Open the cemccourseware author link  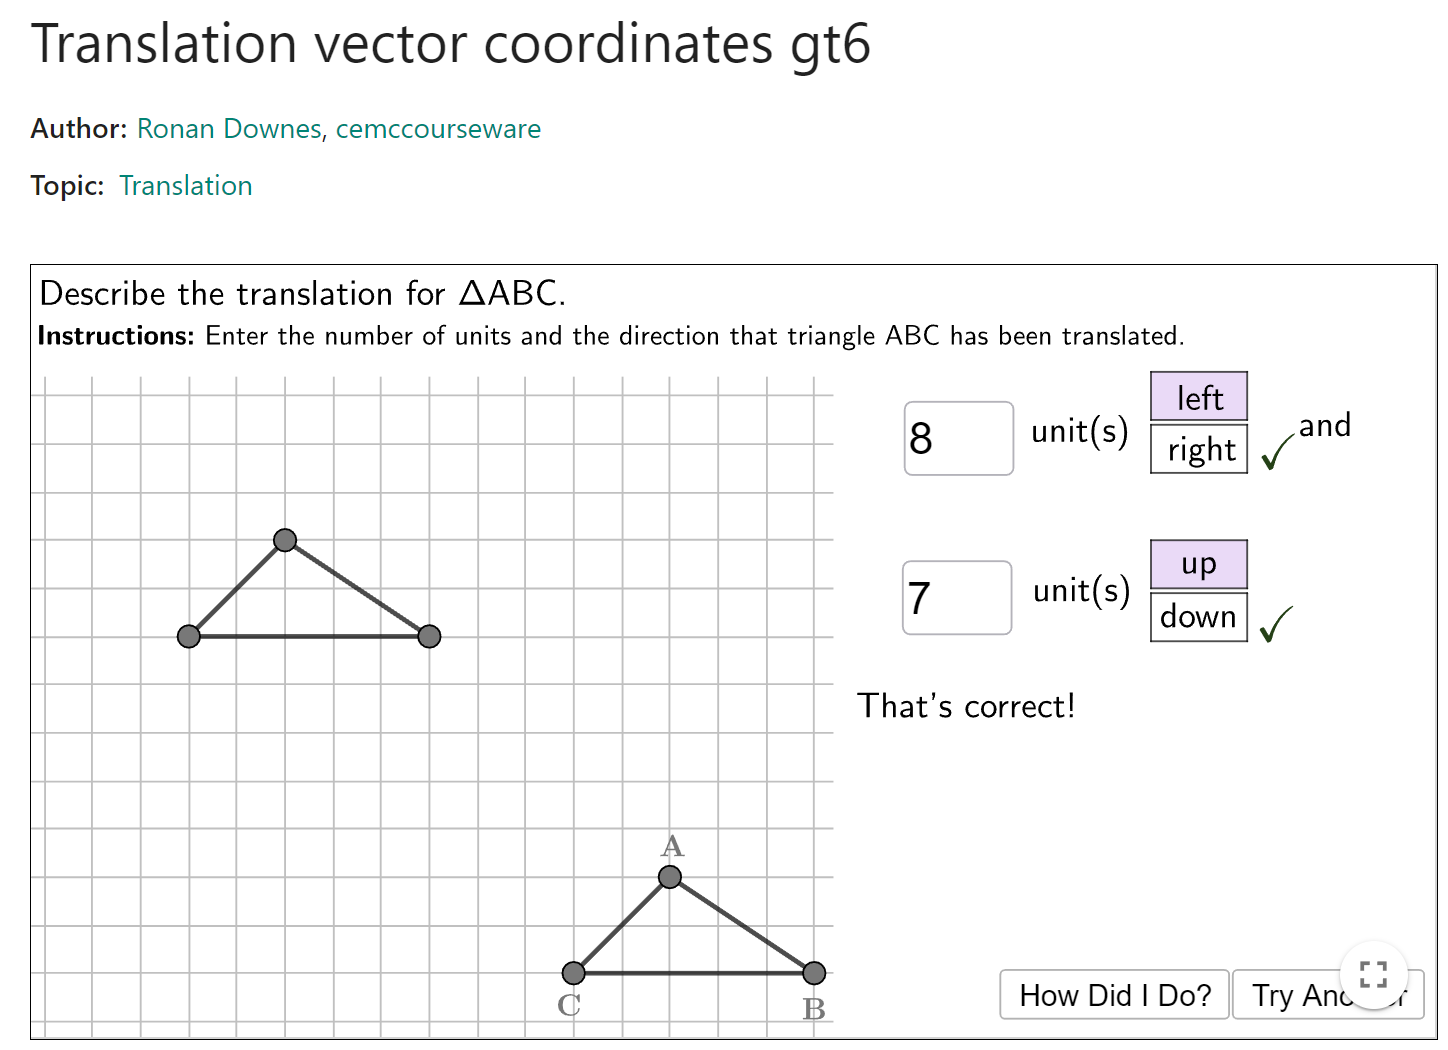(438, 129)
